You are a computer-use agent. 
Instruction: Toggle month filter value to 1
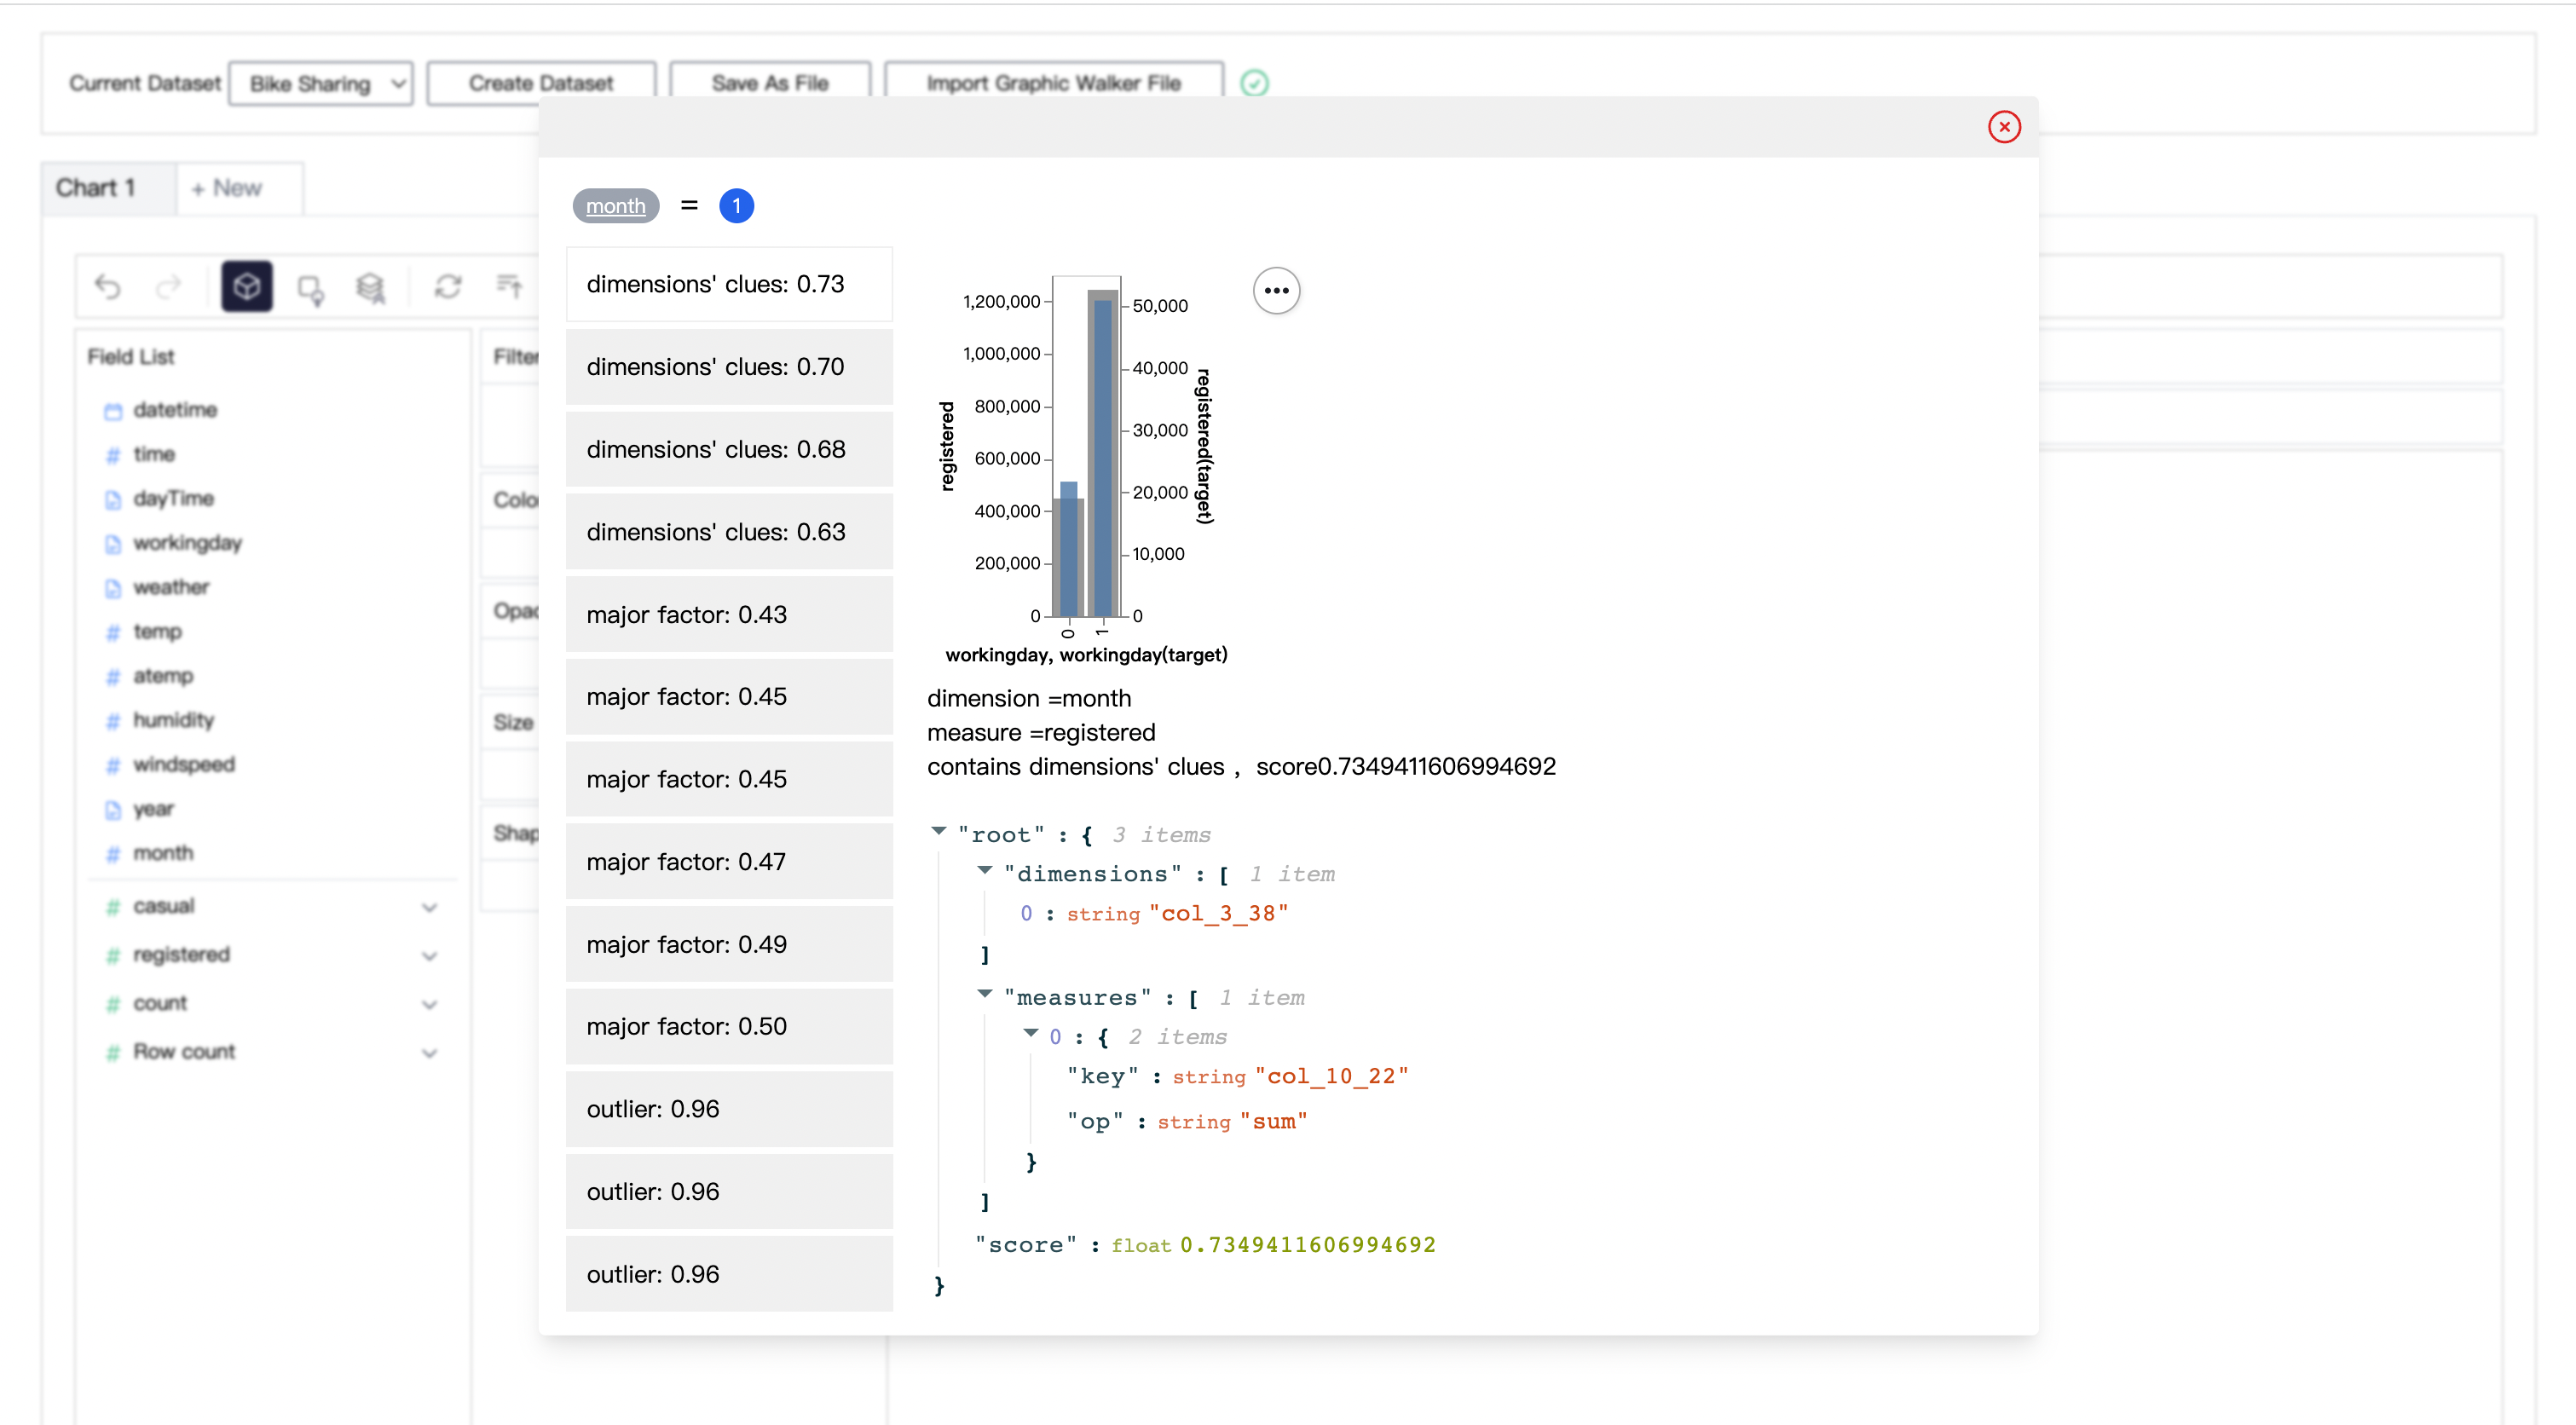pyautogui.click(x=736, y=205)
